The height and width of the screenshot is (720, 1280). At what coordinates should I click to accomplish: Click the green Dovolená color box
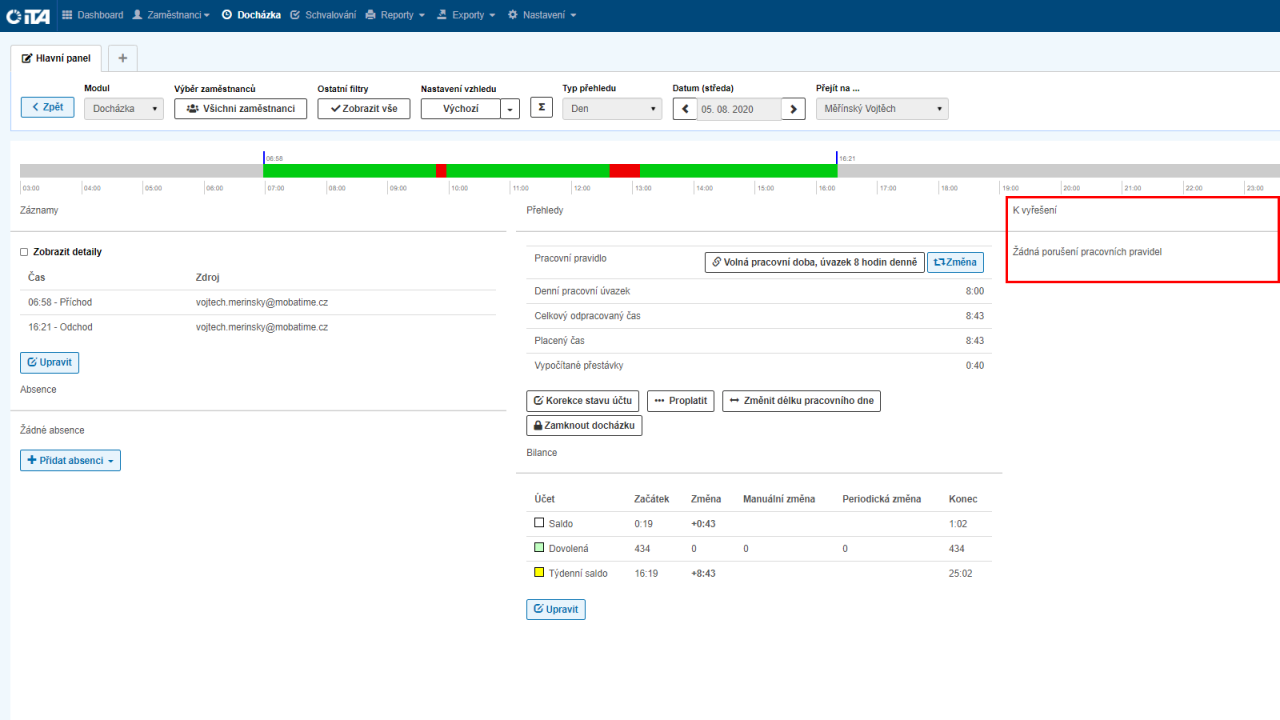coord(539,548)
